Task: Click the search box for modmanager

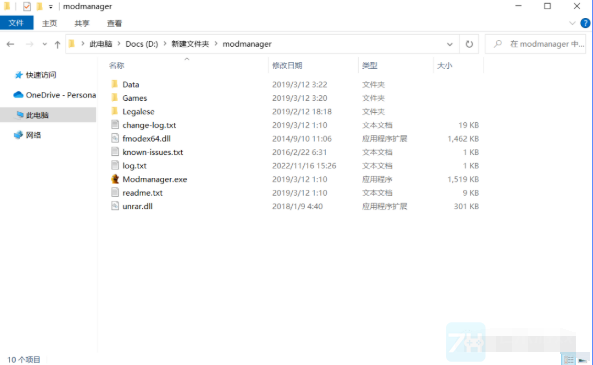Action: pos(536,44)
